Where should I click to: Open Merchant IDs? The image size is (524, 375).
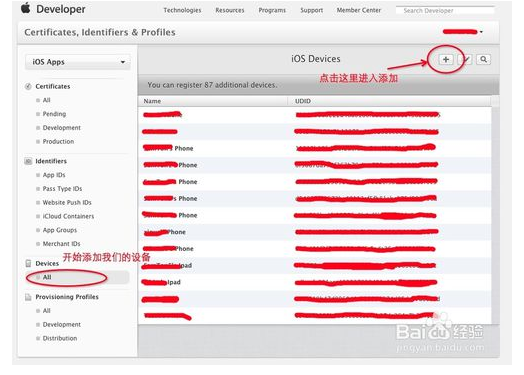61,244
